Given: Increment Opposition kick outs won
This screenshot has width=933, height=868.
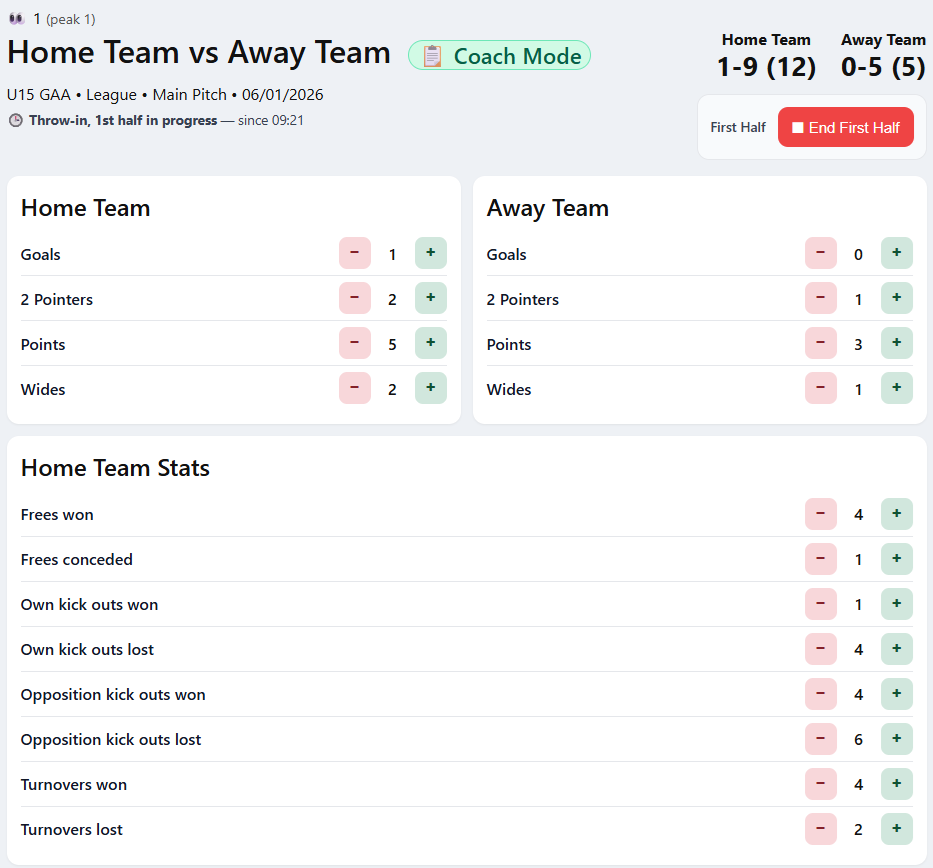Looking at the screenshot, I should (897, 694).
